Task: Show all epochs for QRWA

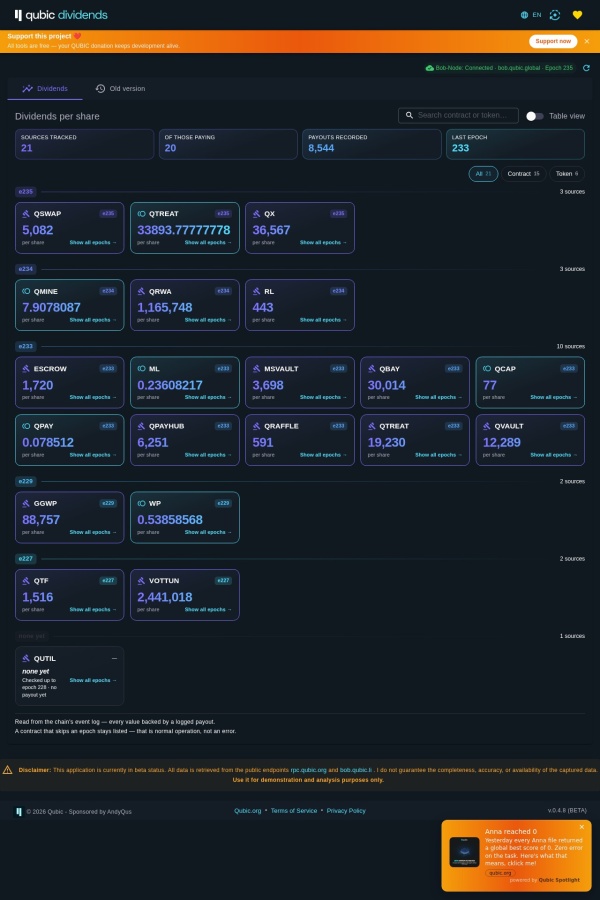Action: pos(208,320)
